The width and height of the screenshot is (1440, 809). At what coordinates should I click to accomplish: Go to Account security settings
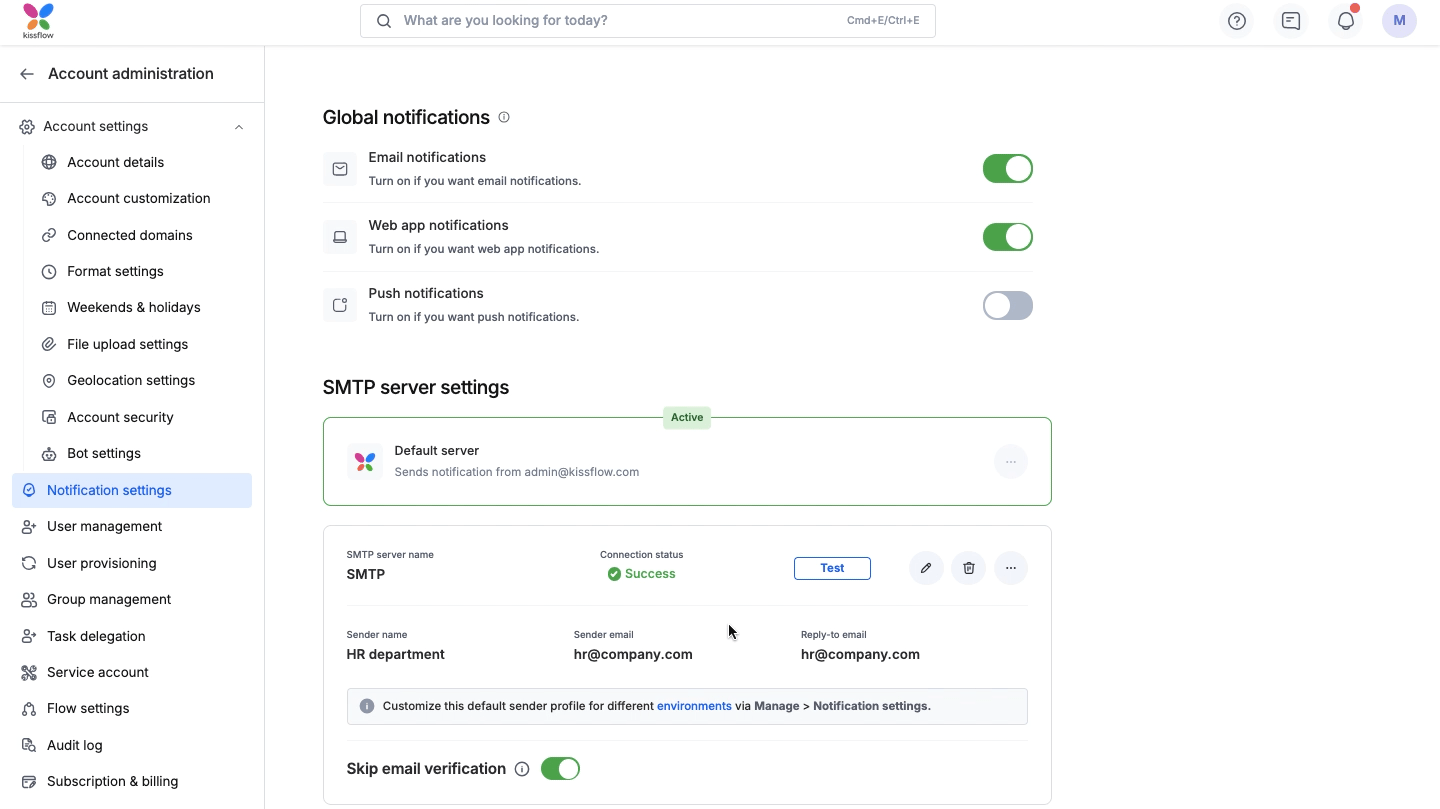coord(120,417)
